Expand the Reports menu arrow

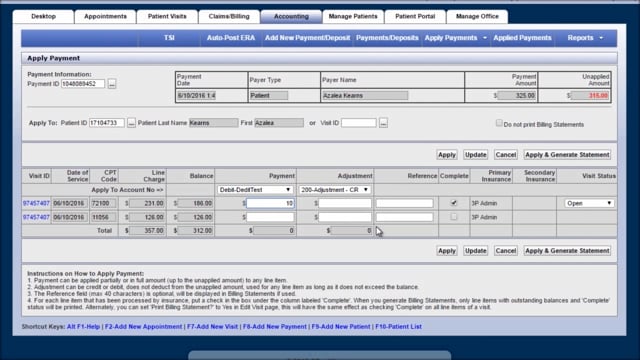(601, 38)
